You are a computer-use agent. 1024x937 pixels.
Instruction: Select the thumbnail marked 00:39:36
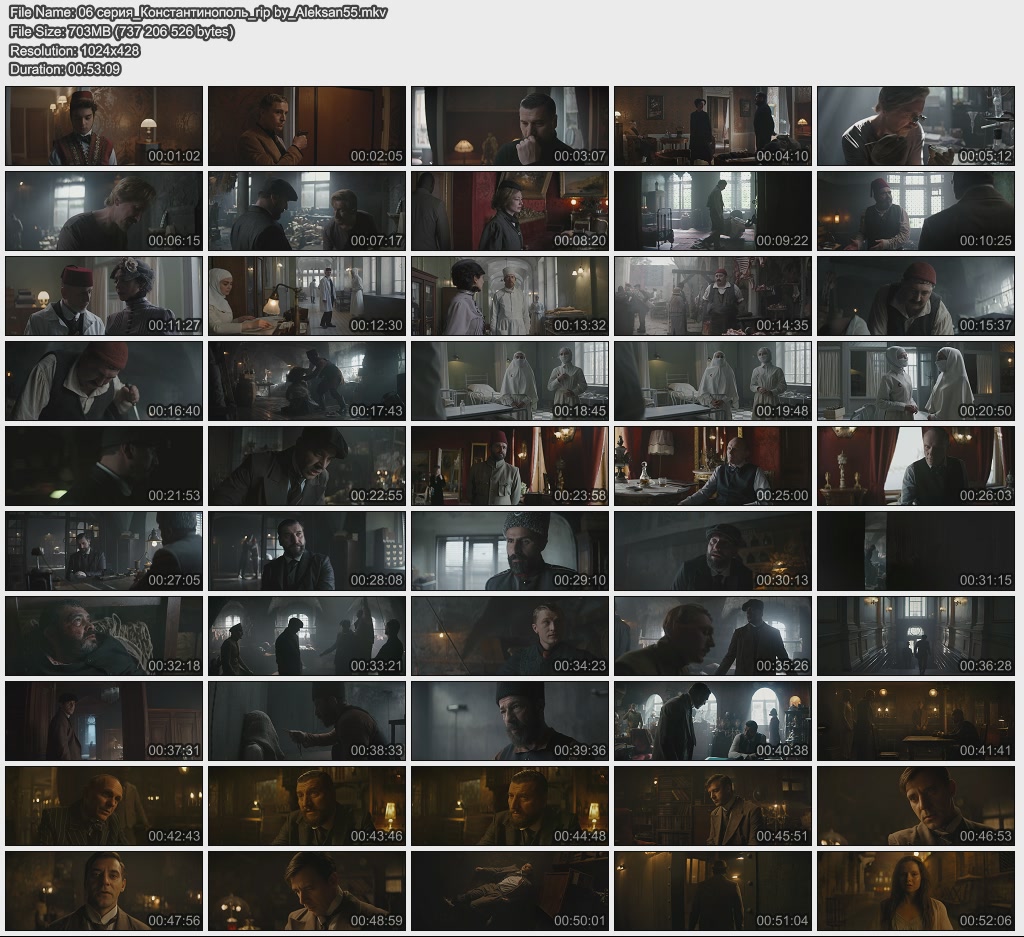coord(509,721)
